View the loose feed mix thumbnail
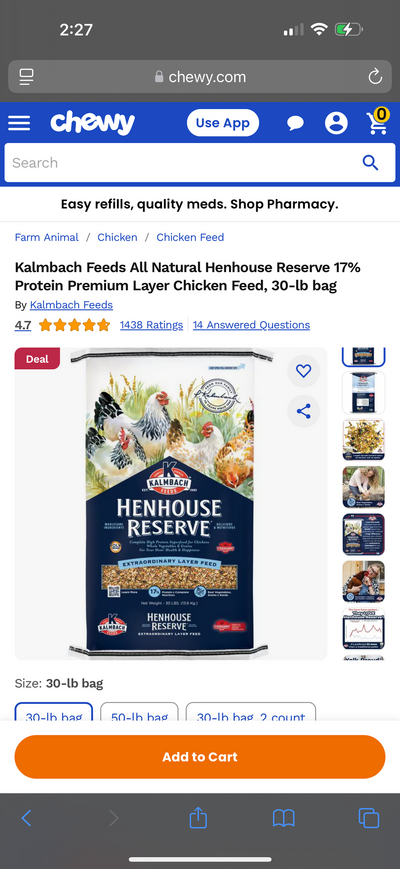The height and width of the screenshot is (869, 400). 363,440
